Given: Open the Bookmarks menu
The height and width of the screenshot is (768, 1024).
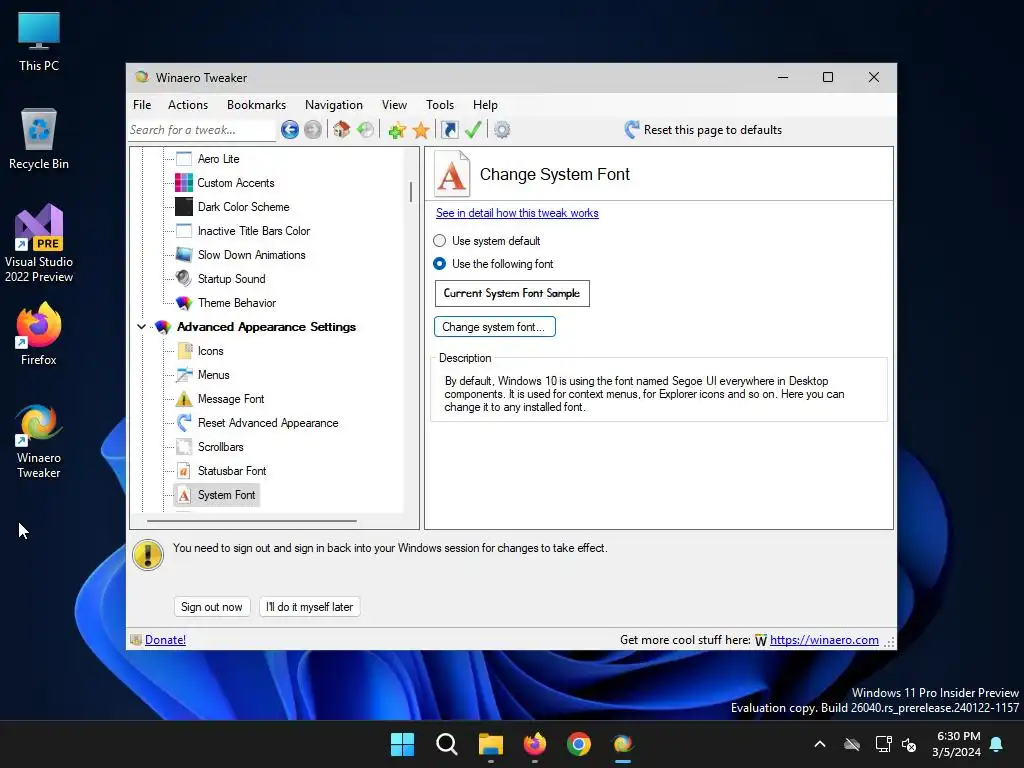Looking at the screenshot, I should tap(256, 104).
